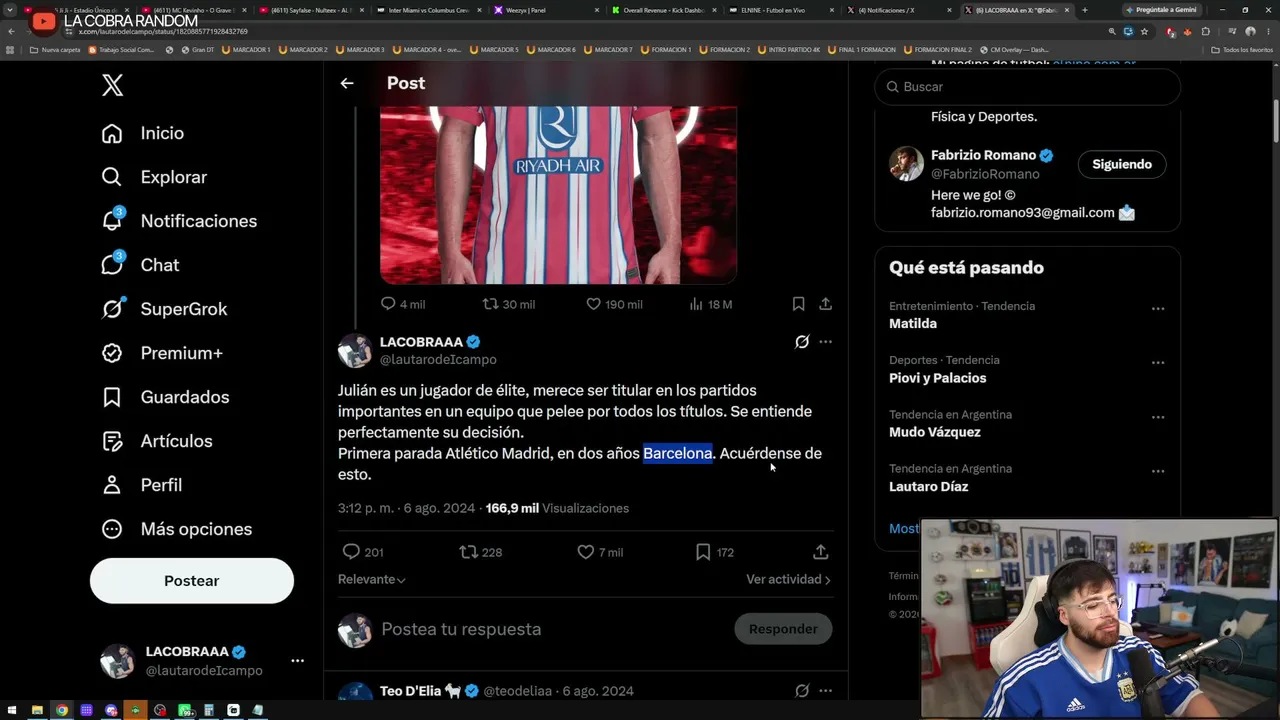Click the Perfil person icon
This screenshot has width=1280, height=720.
(112, 485)
